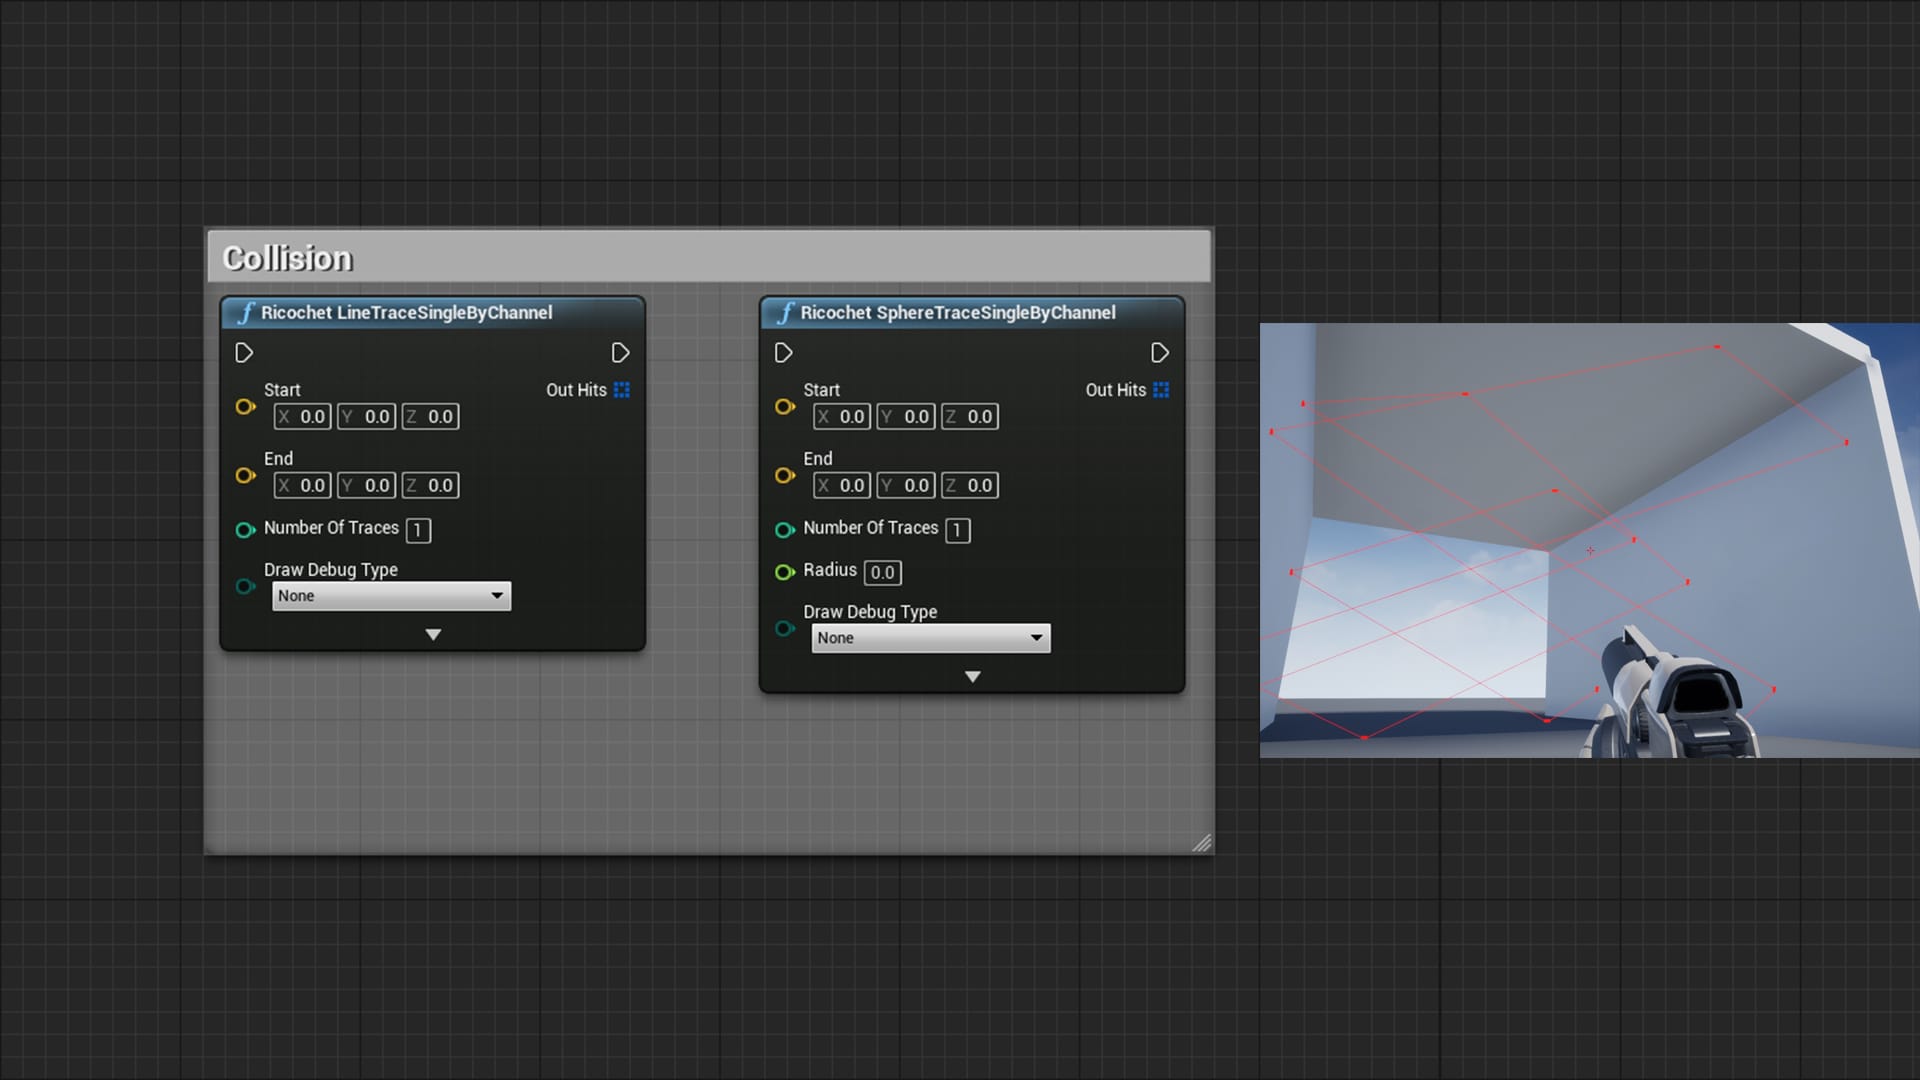The width and height of the screenshot is (1920, 1080).
Task: Click End vector pin on SphereTrace node
Action: (785, 475)
